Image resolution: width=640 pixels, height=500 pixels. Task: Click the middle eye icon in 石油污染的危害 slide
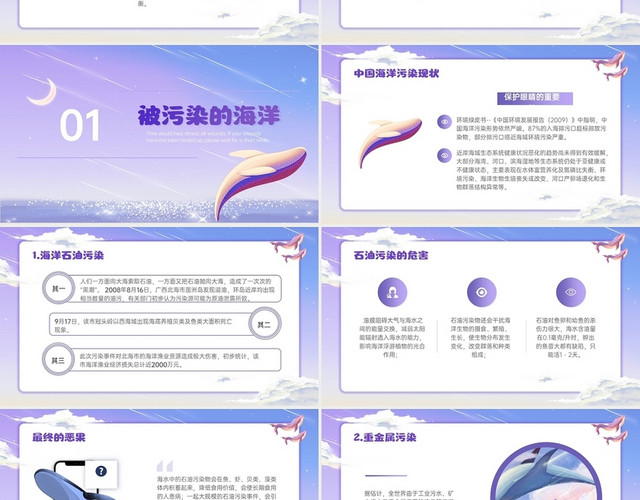(482, 292)
